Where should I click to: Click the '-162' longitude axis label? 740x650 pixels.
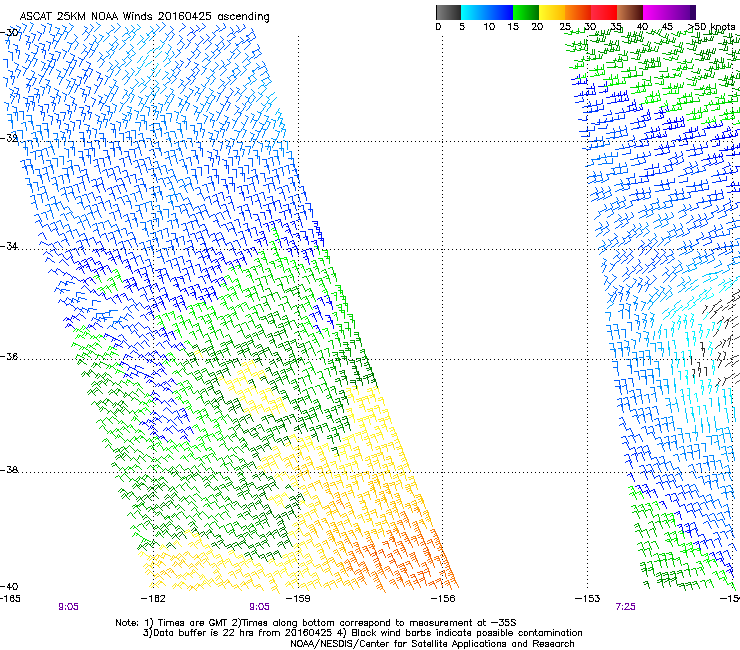[153, 599]
